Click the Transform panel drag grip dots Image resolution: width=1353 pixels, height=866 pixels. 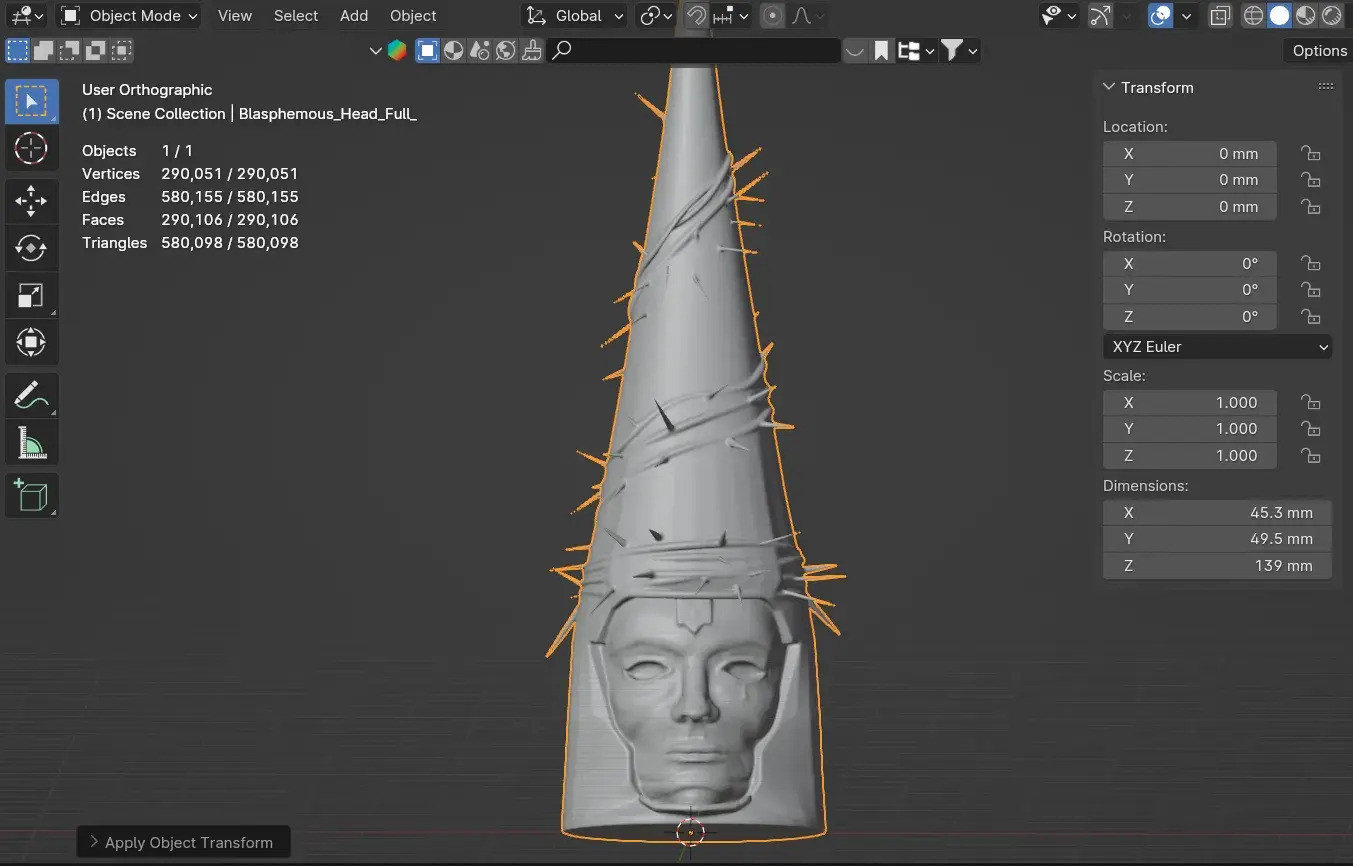pos(1326,87)
